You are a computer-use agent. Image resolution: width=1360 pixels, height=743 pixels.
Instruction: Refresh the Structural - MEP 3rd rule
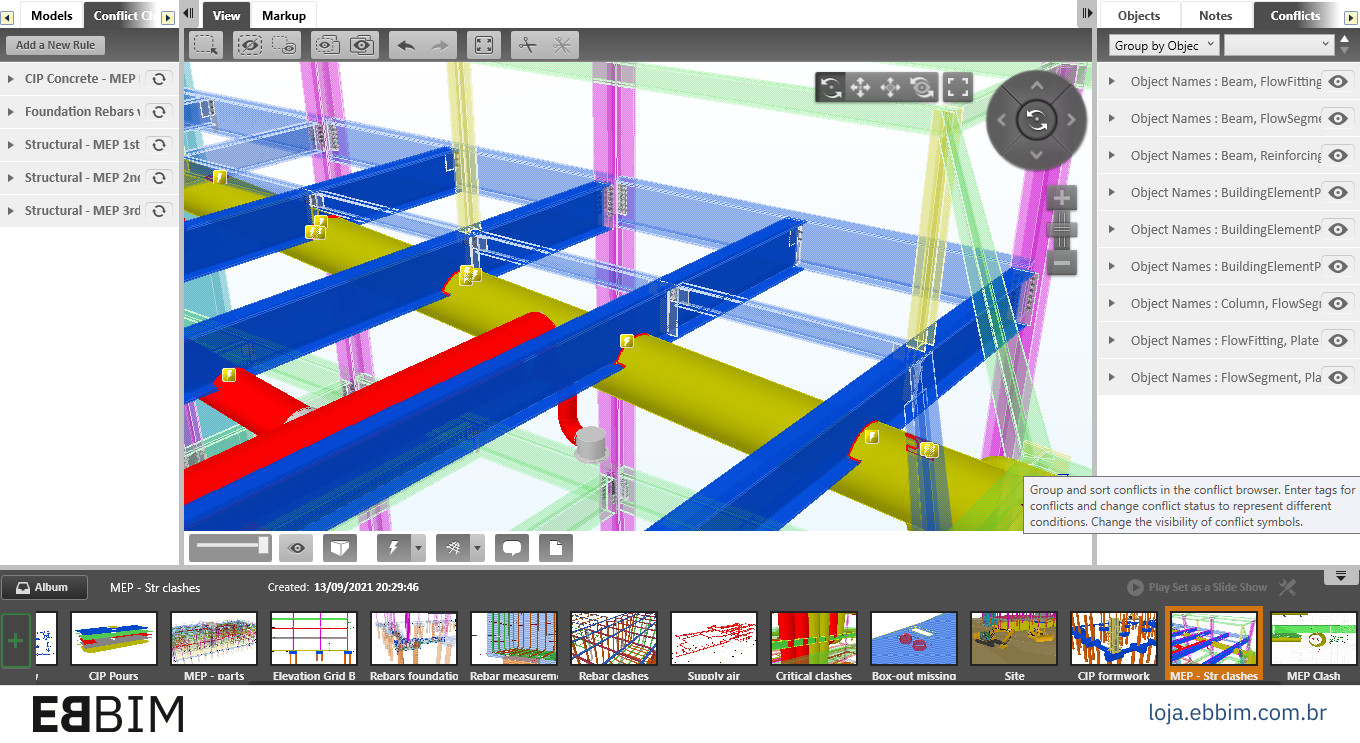158,211
